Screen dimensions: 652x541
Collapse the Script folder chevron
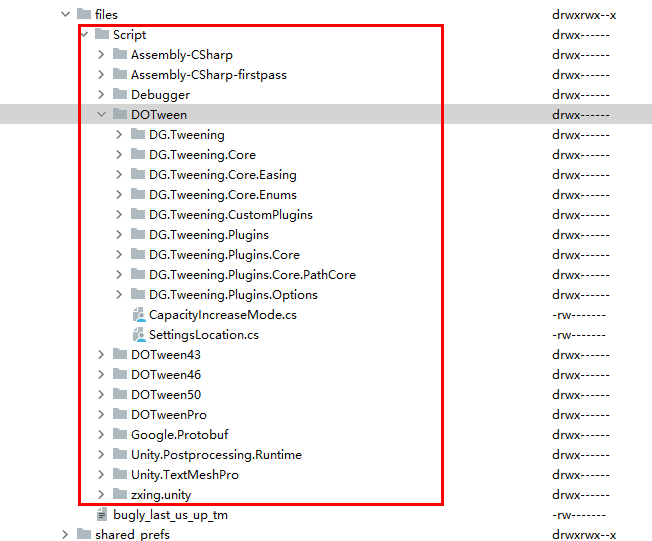coord(85,35)
